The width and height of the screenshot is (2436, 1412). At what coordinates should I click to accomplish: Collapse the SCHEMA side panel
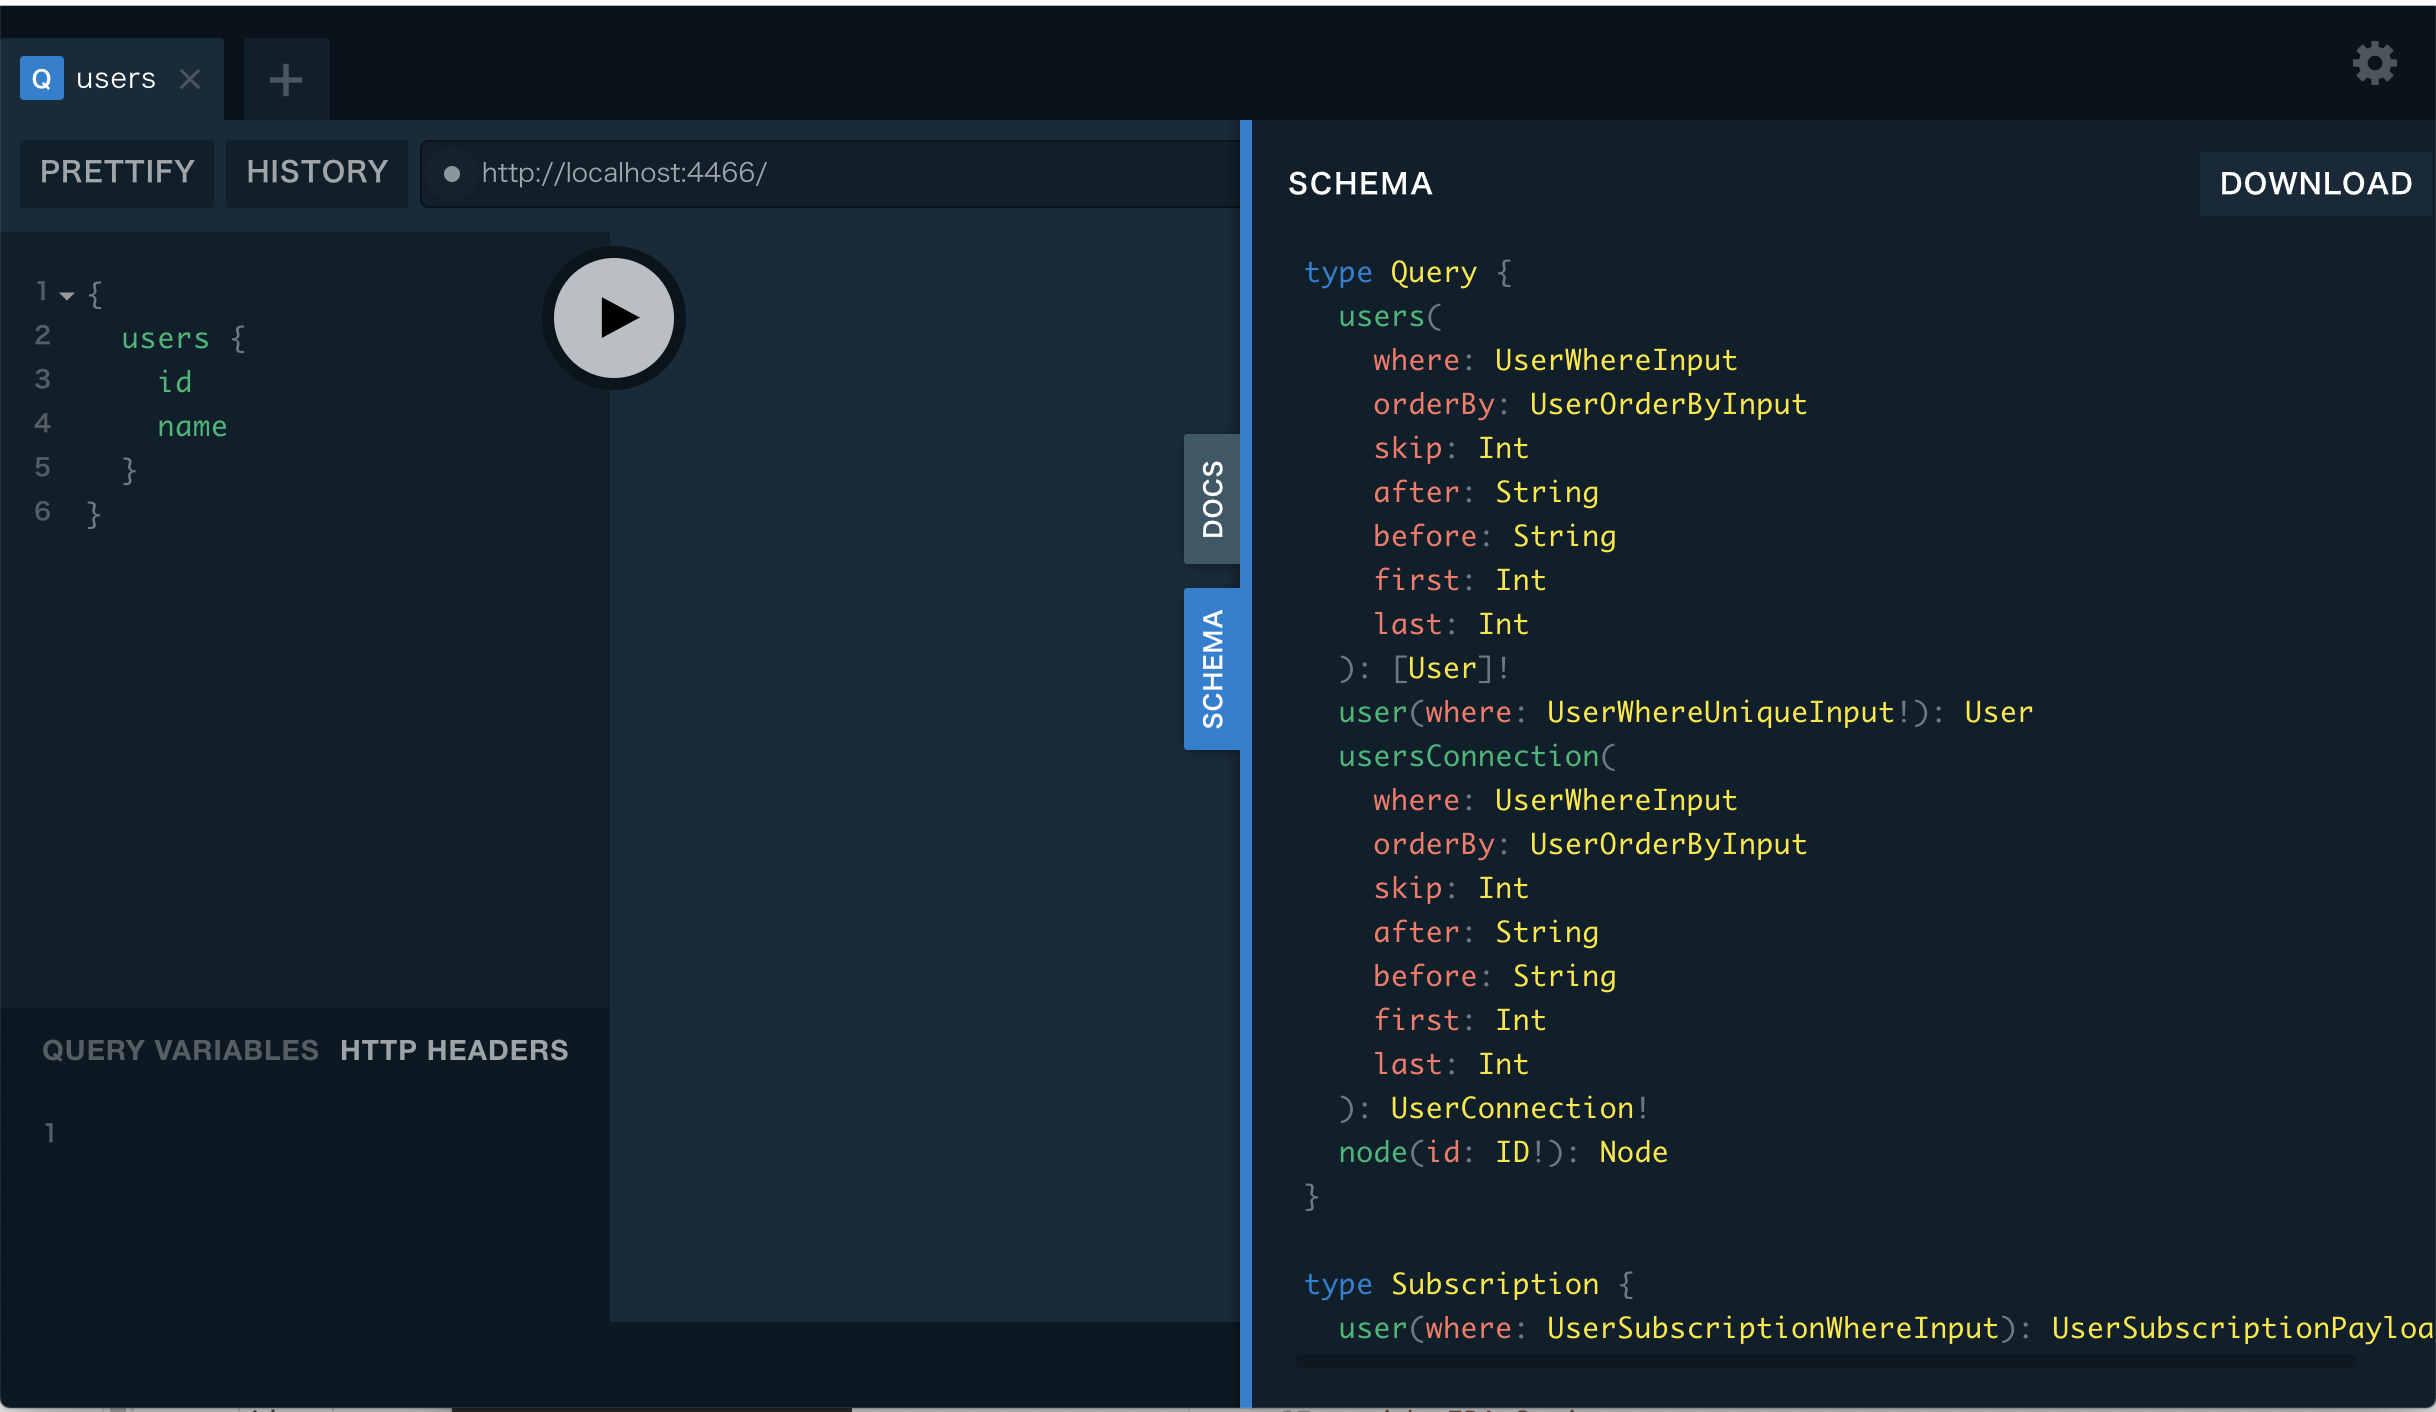click(x=1214, y=667)
